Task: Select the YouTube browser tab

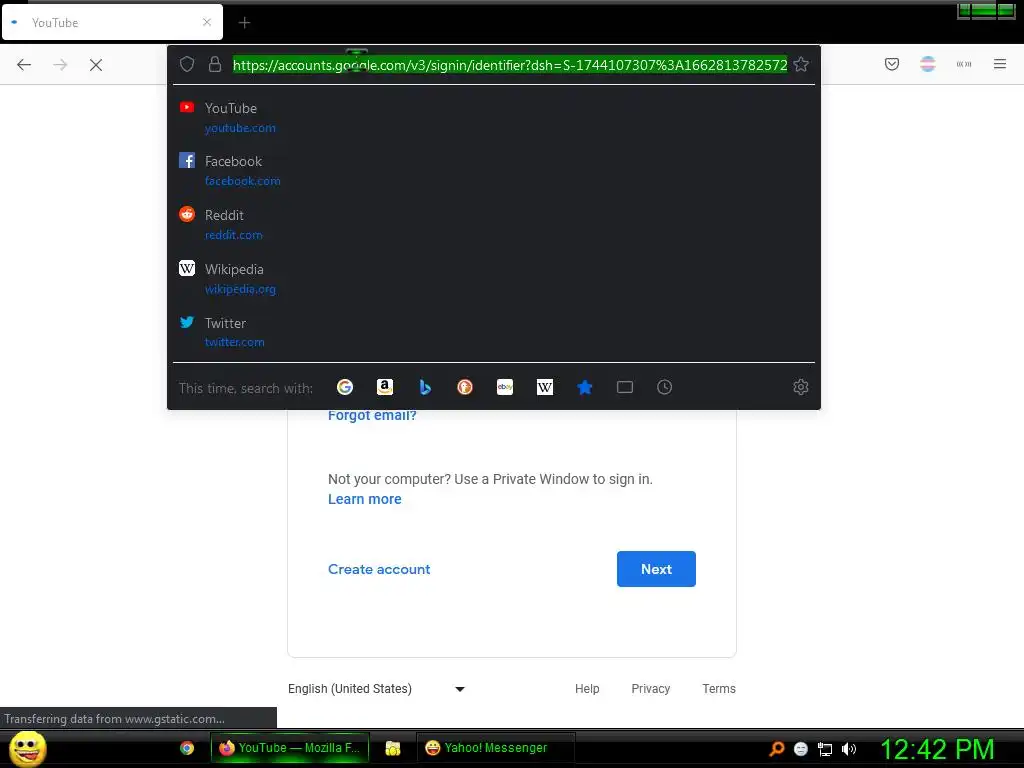Action: pyautogui.click(x=112, y=22)
